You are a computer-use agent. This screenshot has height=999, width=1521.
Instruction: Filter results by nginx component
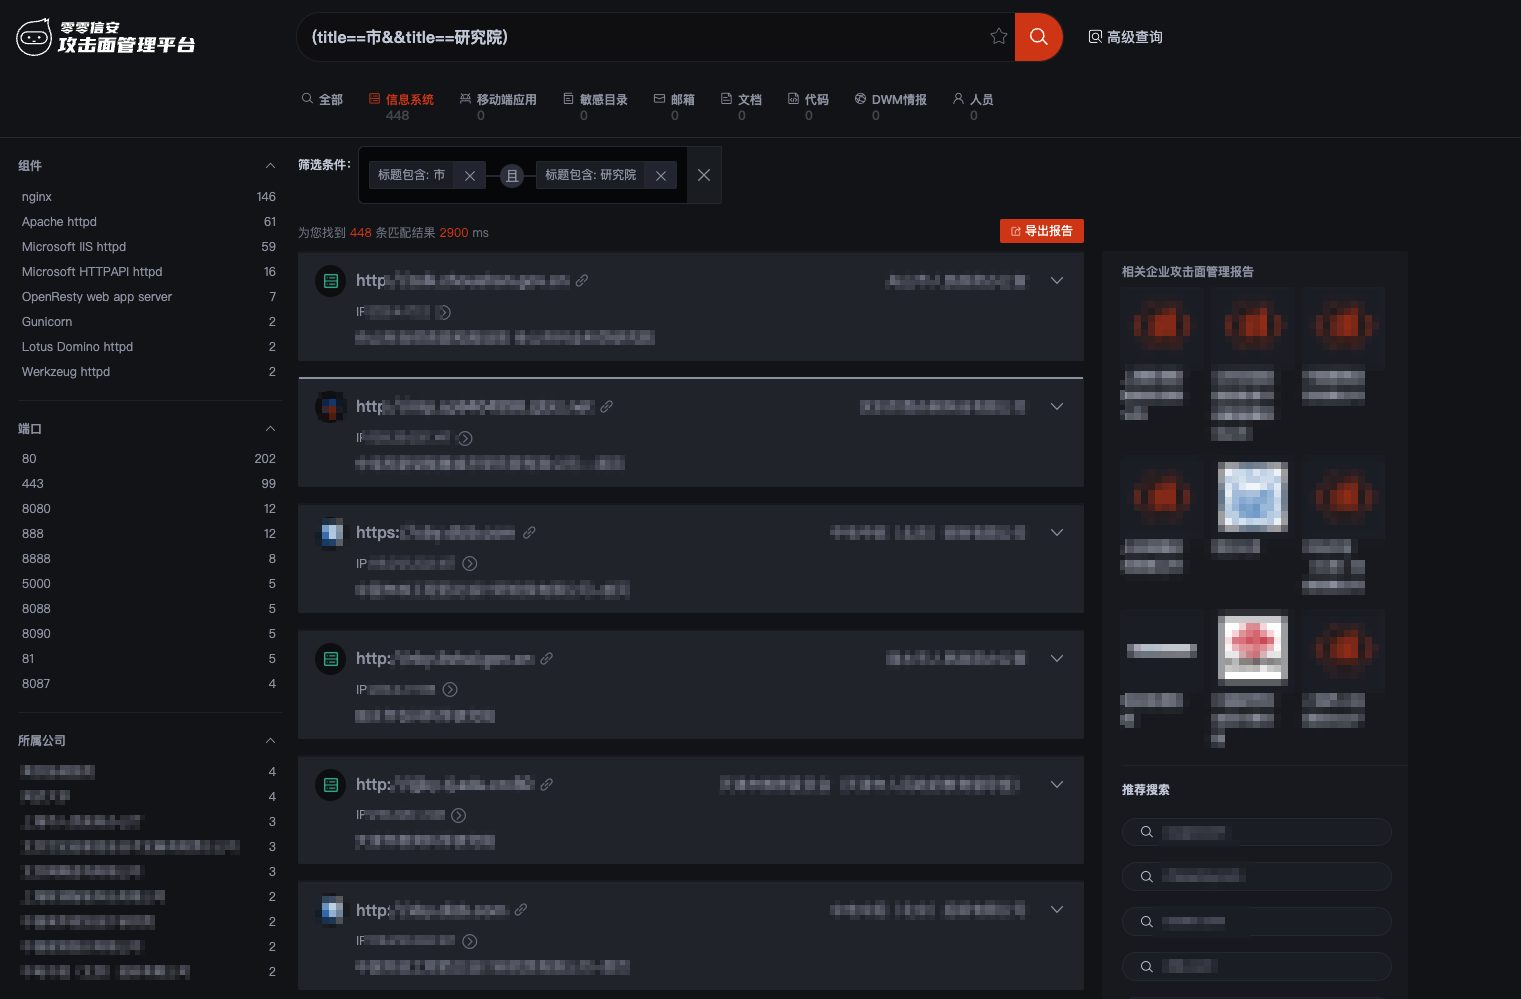click(x=37, y=197)
